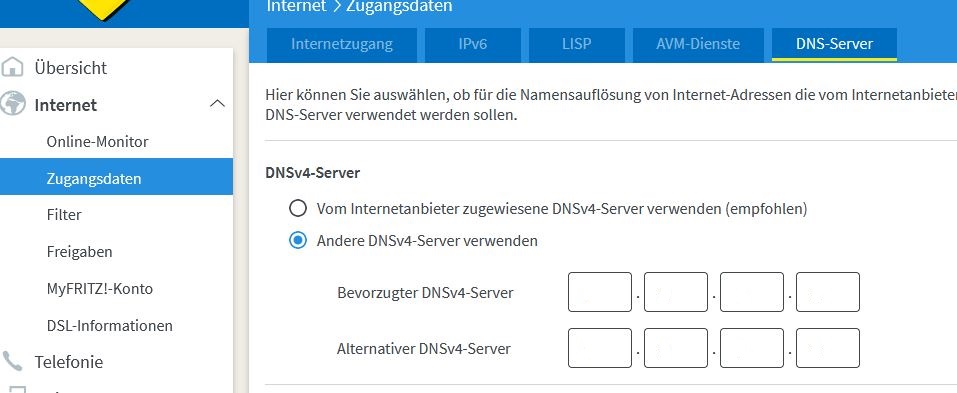
Task: Click the Bevorzugter DNSv4-Server label
Action: pyautogui.click(x=425, y=293)
